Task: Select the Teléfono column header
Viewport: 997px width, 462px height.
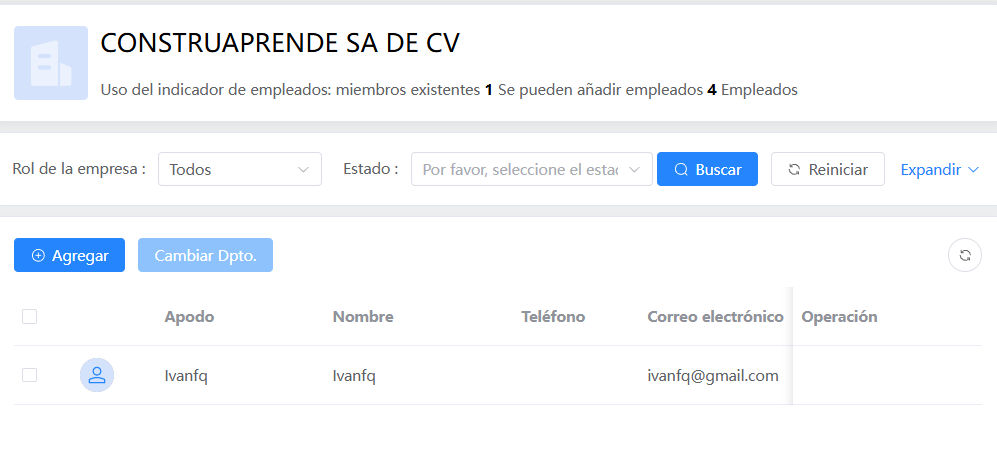Action: coord(553,317)
